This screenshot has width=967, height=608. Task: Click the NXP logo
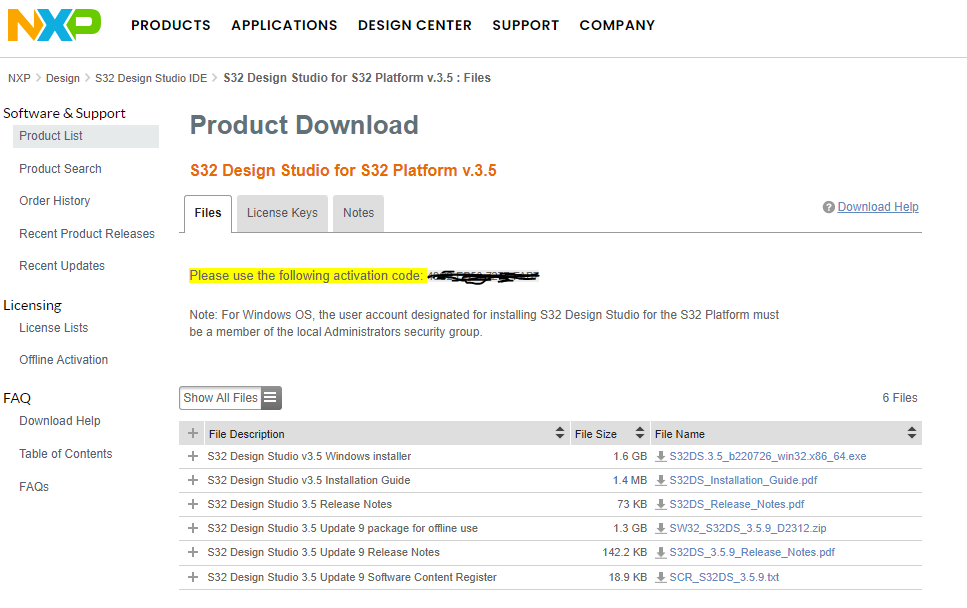click(54, 25)
